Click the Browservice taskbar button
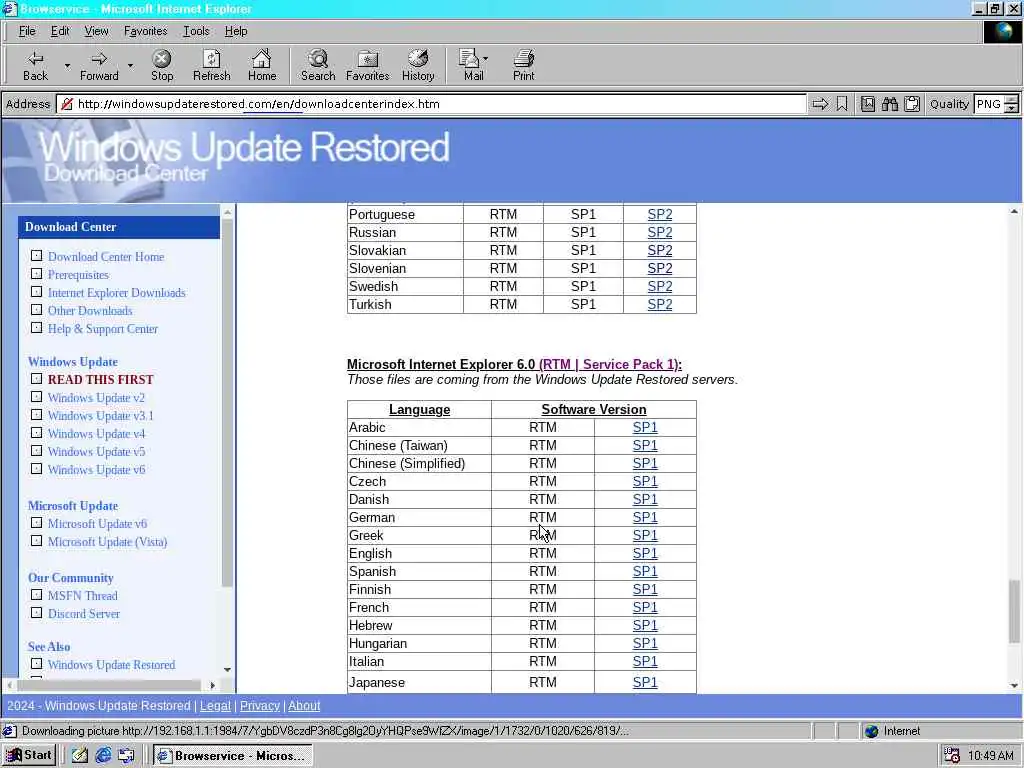Screen dimensions: 1024x768 [x=233, y=756]
